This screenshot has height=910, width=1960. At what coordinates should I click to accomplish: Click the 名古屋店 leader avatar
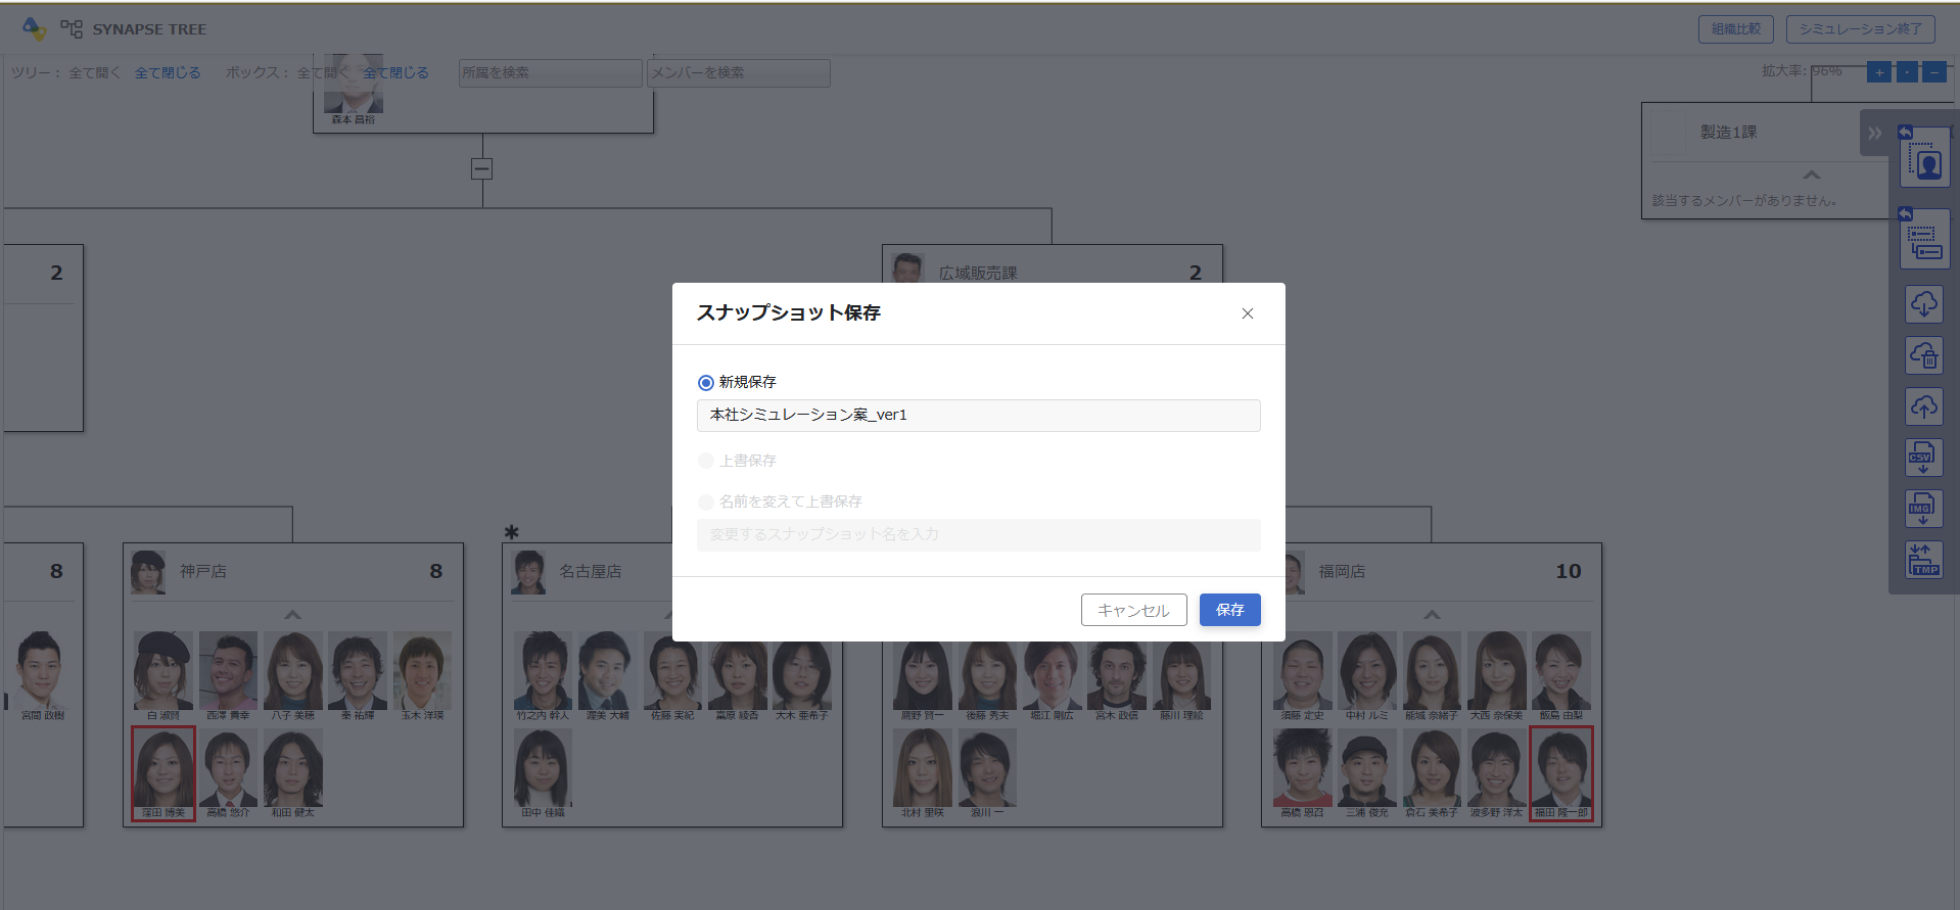click(528, 572)
